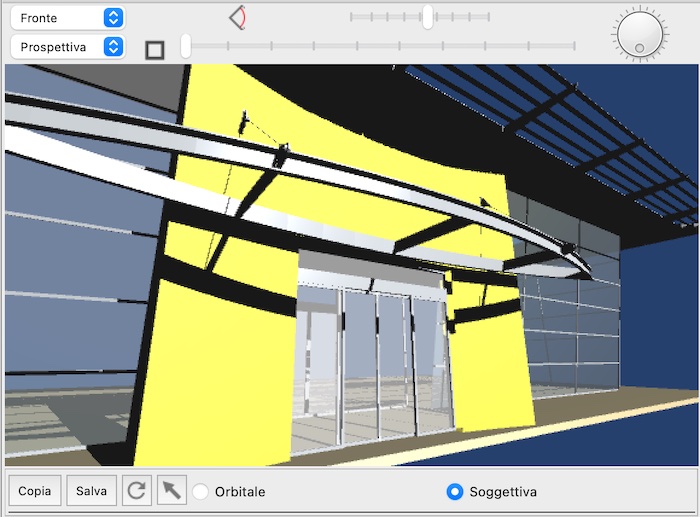Viewport: 700px width, 517px height.
Task: Click the square frame icon
Action: (155, 49)
